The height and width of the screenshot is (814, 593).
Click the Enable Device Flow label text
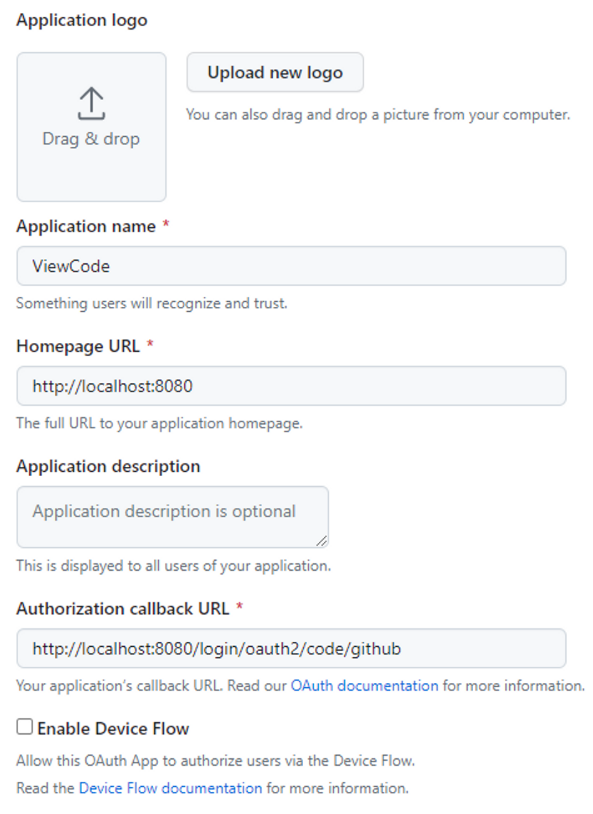[113, 729]
